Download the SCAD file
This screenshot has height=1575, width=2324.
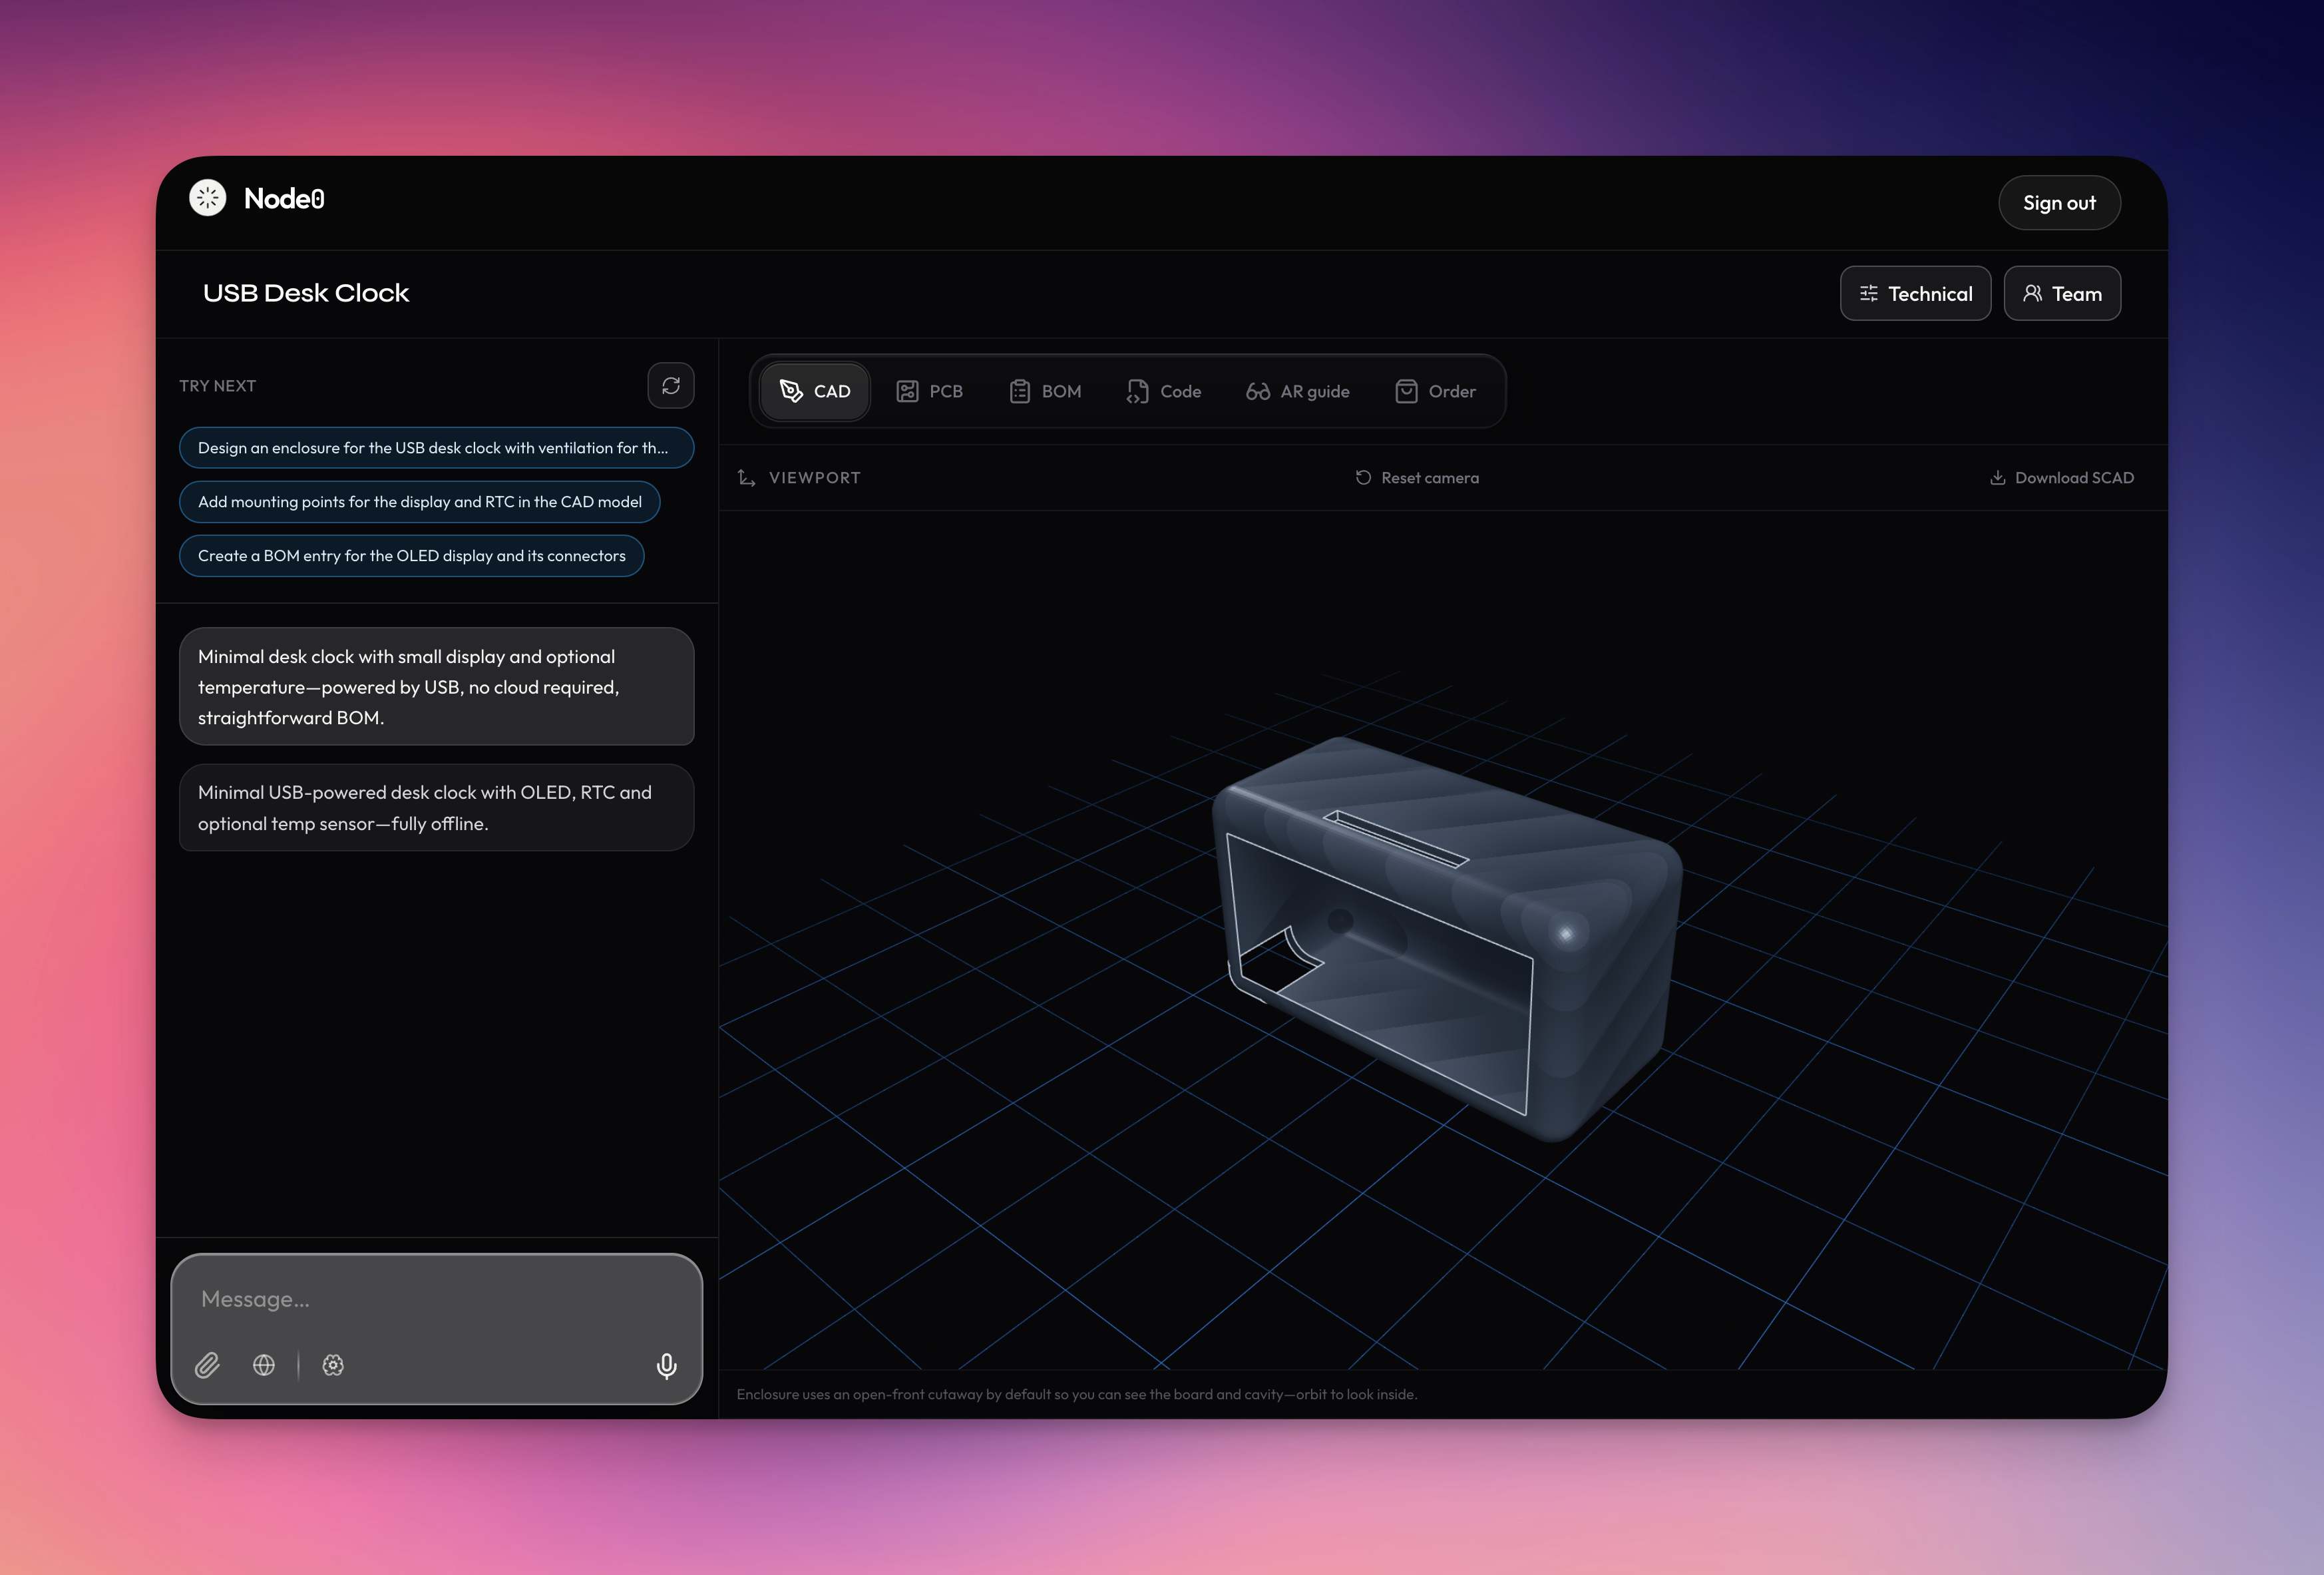[2061, 478]
